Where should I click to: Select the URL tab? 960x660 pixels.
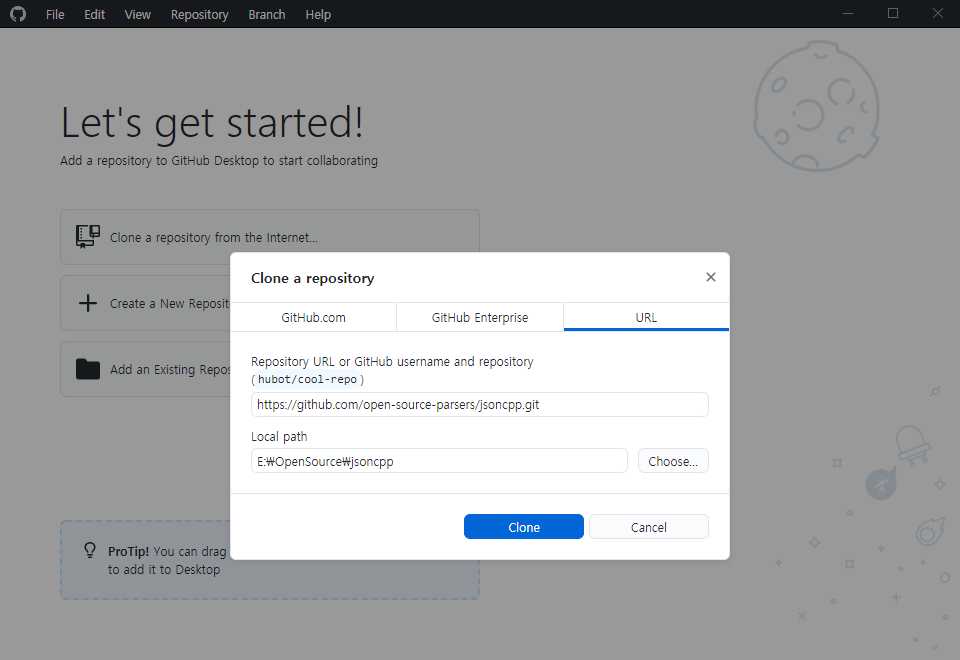646,317
